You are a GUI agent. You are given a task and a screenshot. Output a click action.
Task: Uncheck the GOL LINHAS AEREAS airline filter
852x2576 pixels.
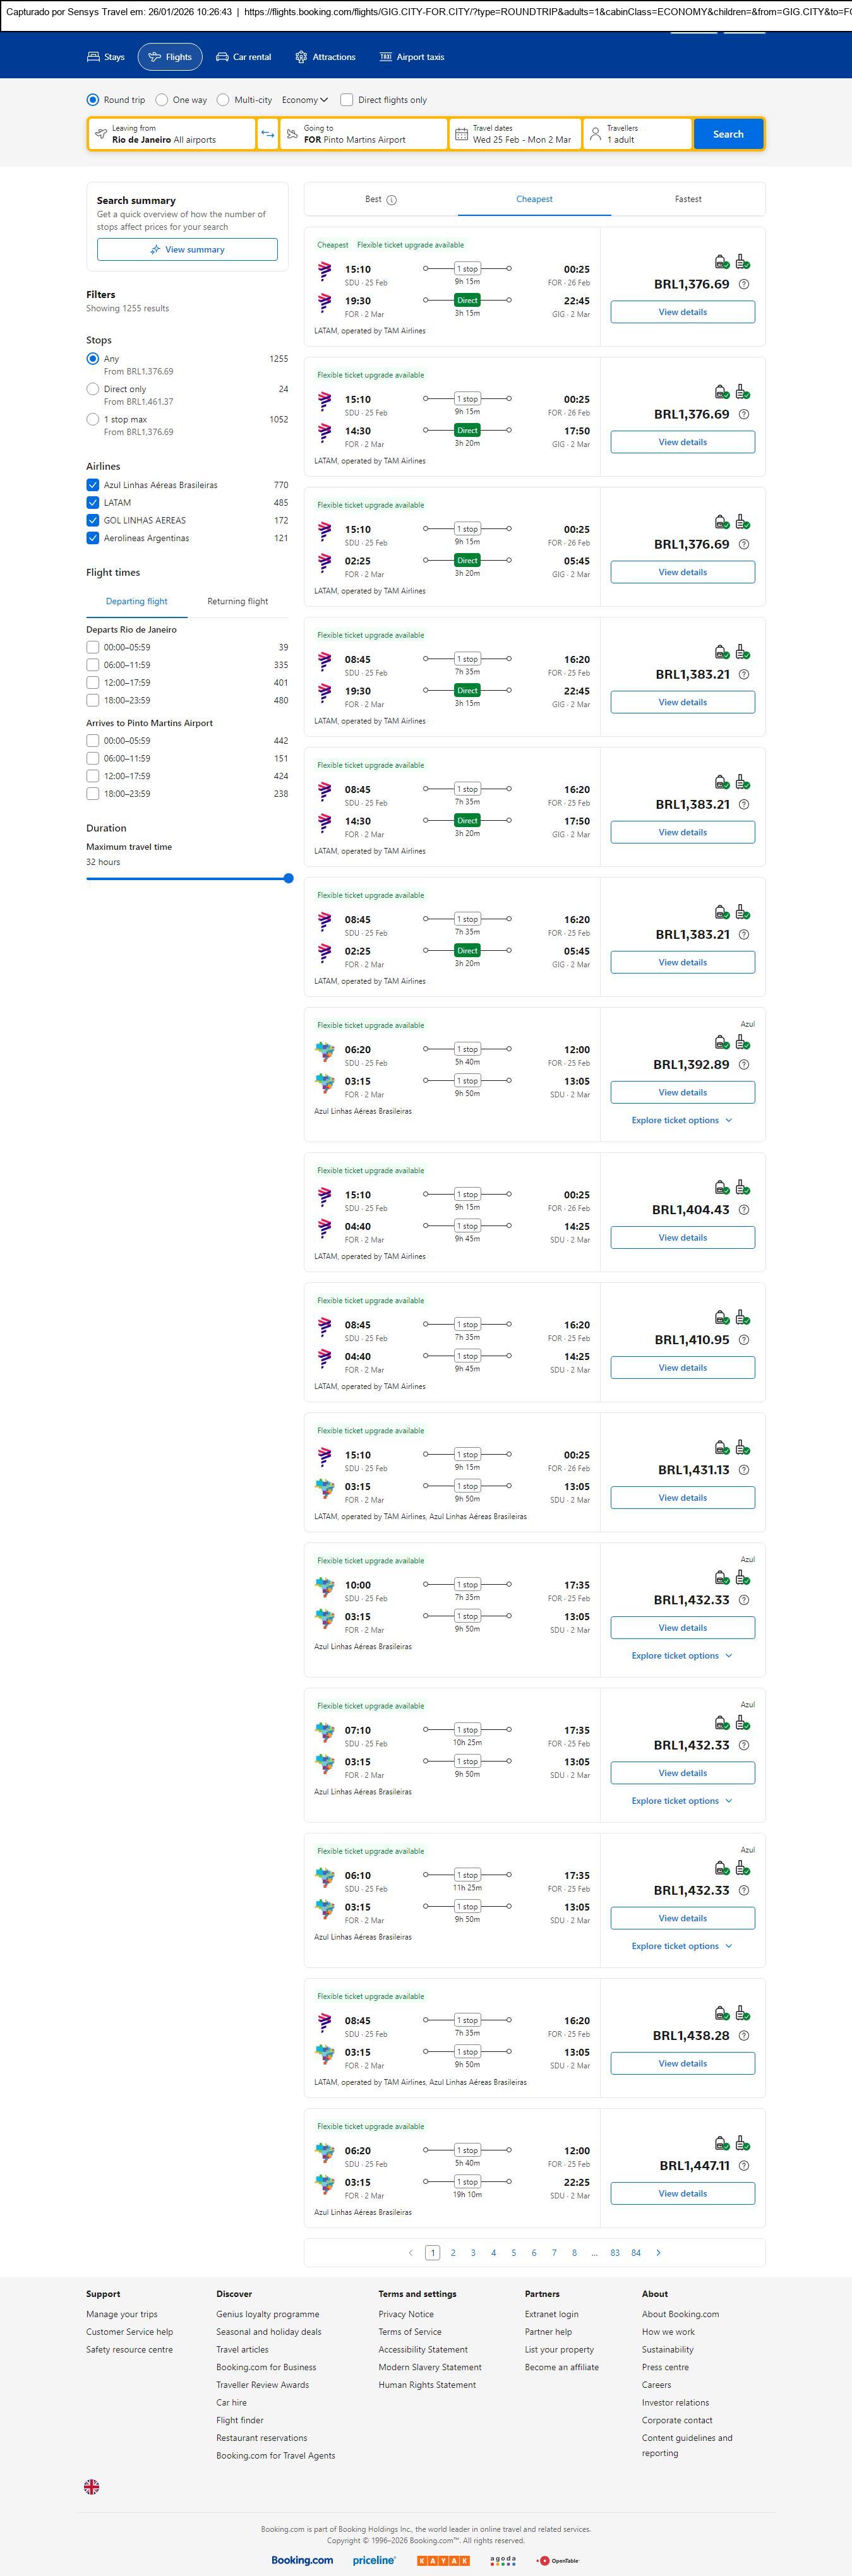point(93,520)
